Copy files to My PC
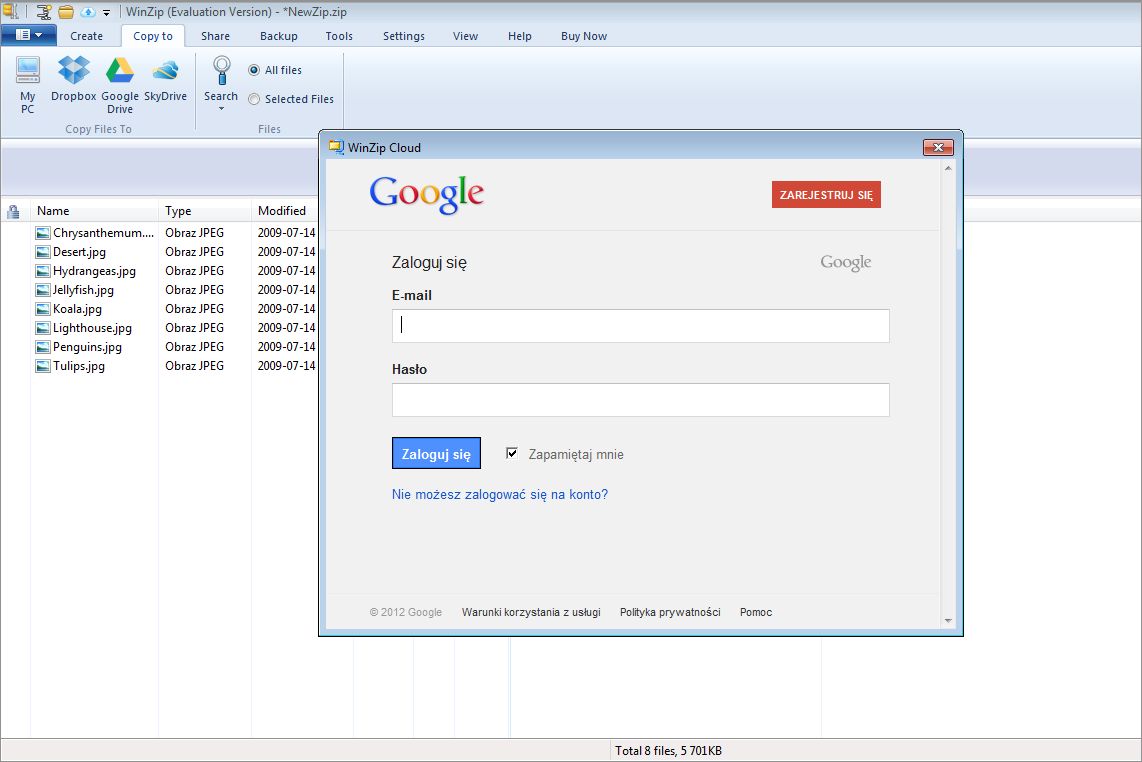 28,85
